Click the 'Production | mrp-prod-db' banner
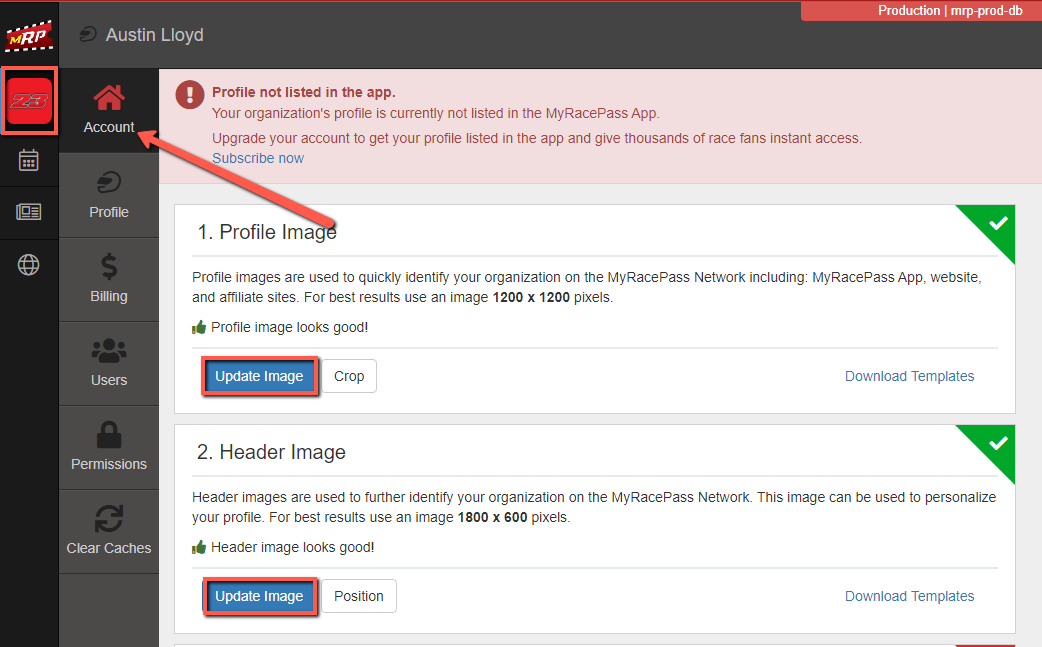The height and width of the screenshot is (647, 1042). 921,11
